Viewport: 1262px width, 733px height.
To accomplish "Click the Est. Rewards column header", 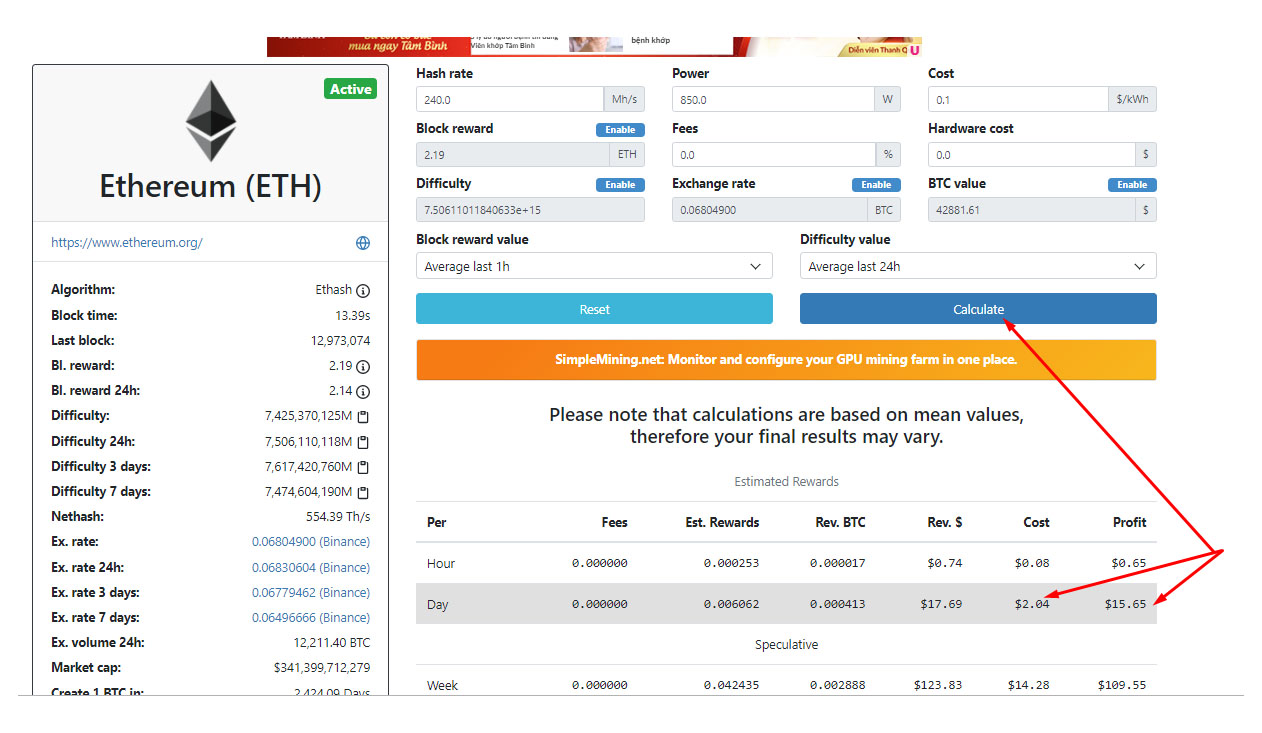I will click(722, 522).
